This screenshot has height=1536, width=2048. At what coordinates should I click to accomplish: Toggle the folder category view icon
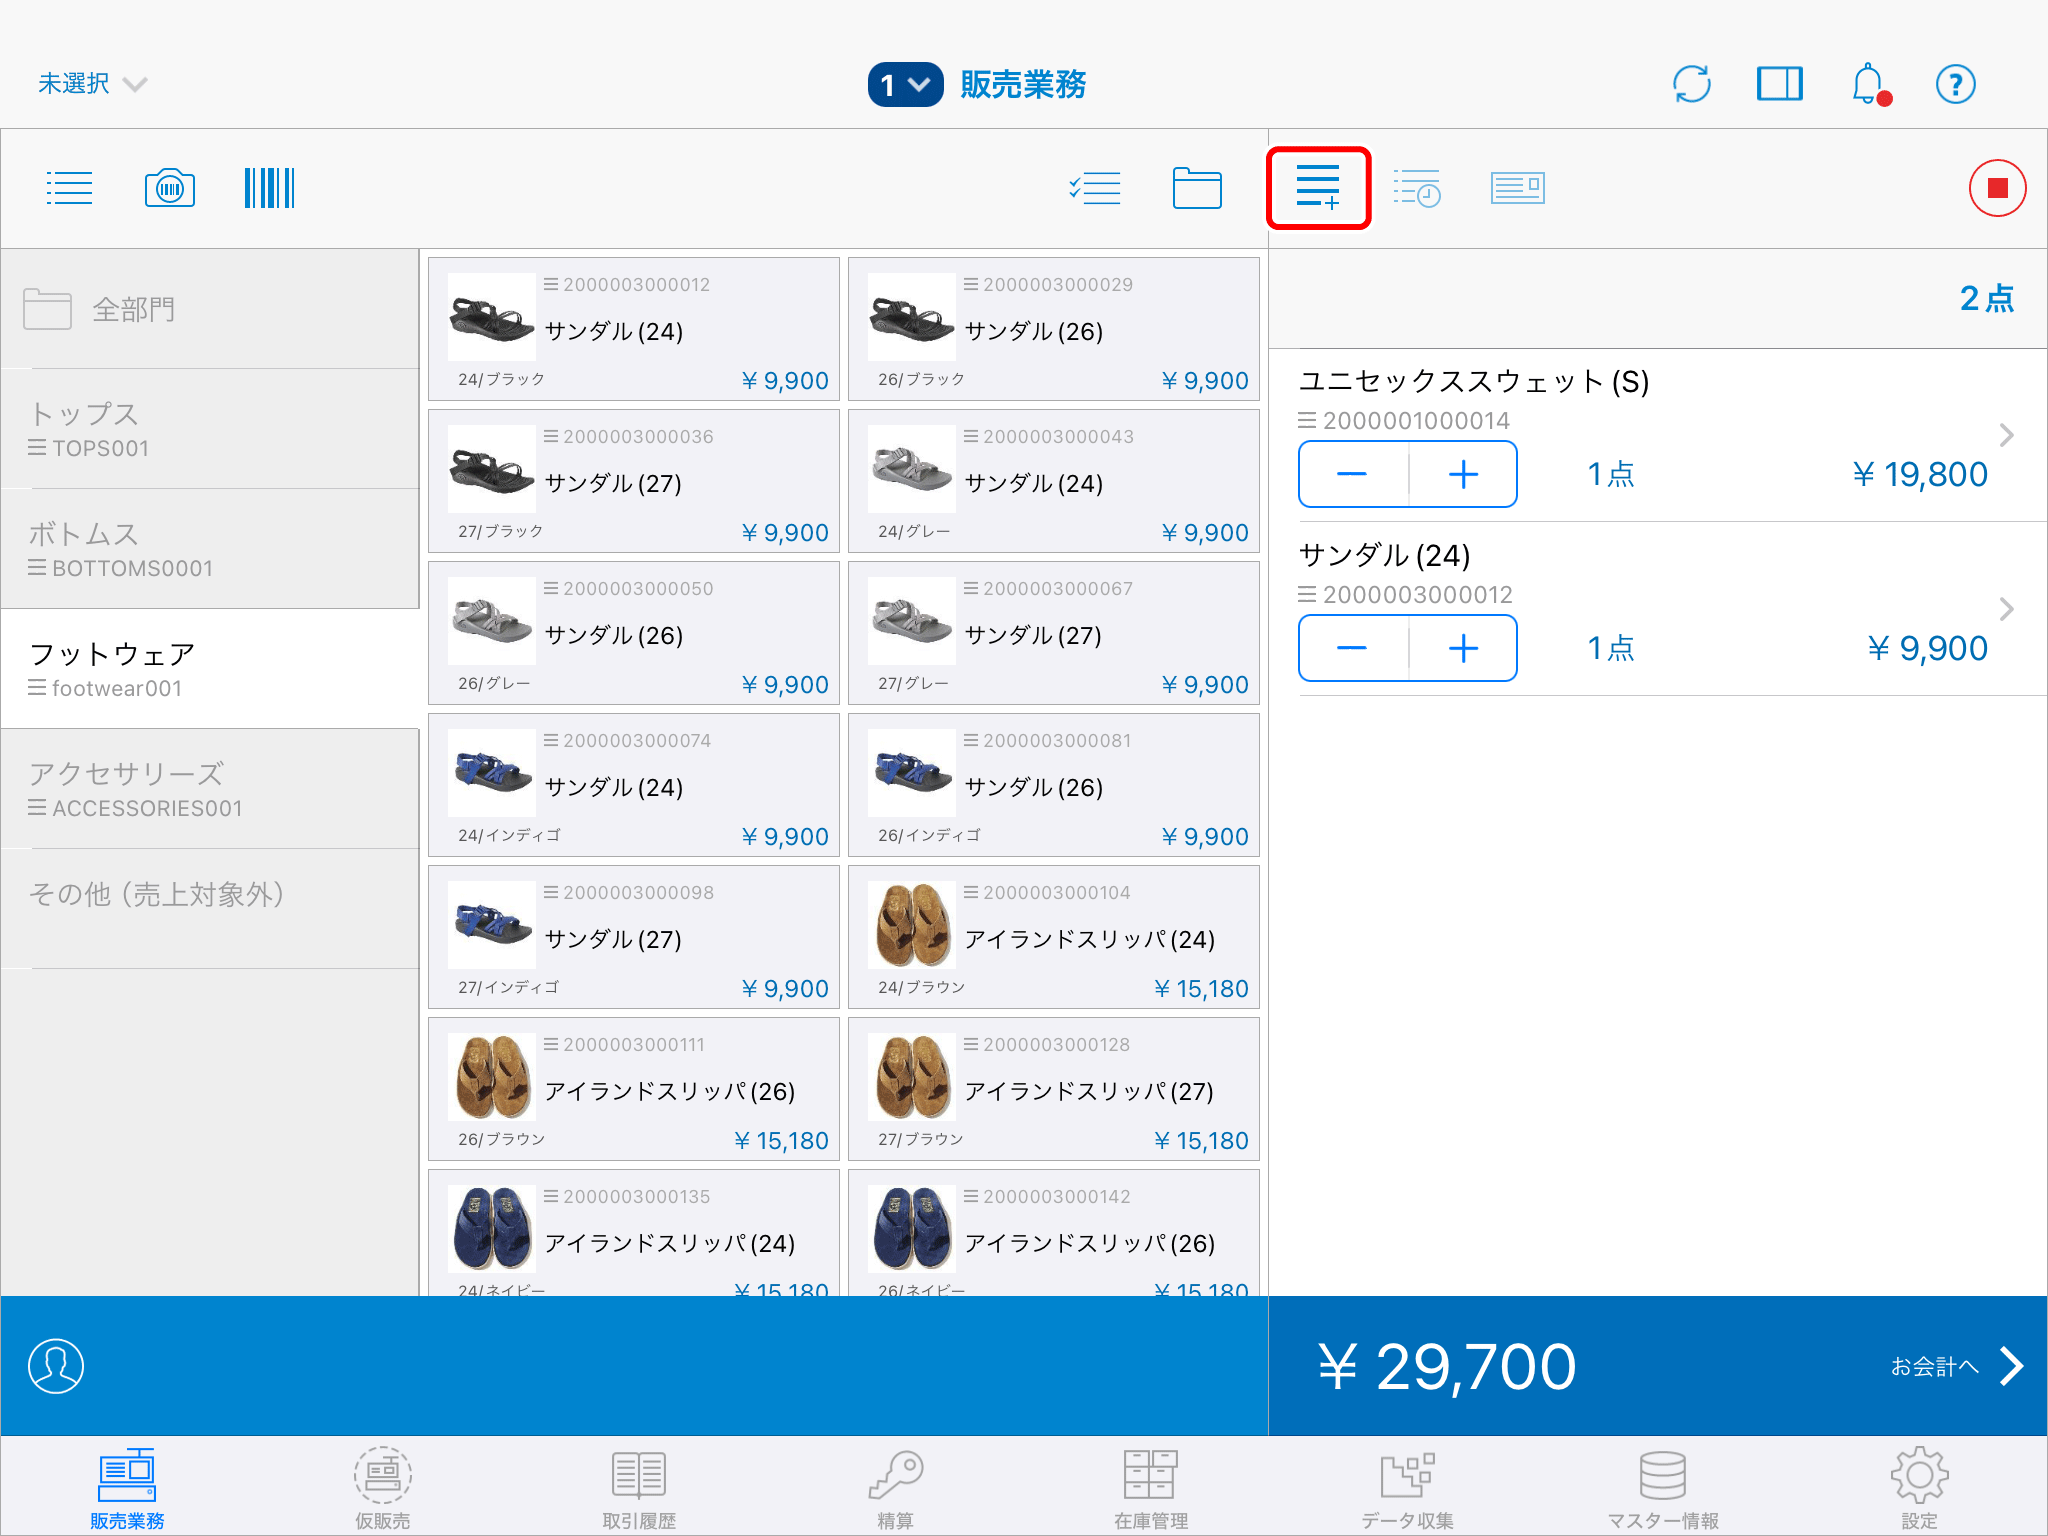(1196, 188)
